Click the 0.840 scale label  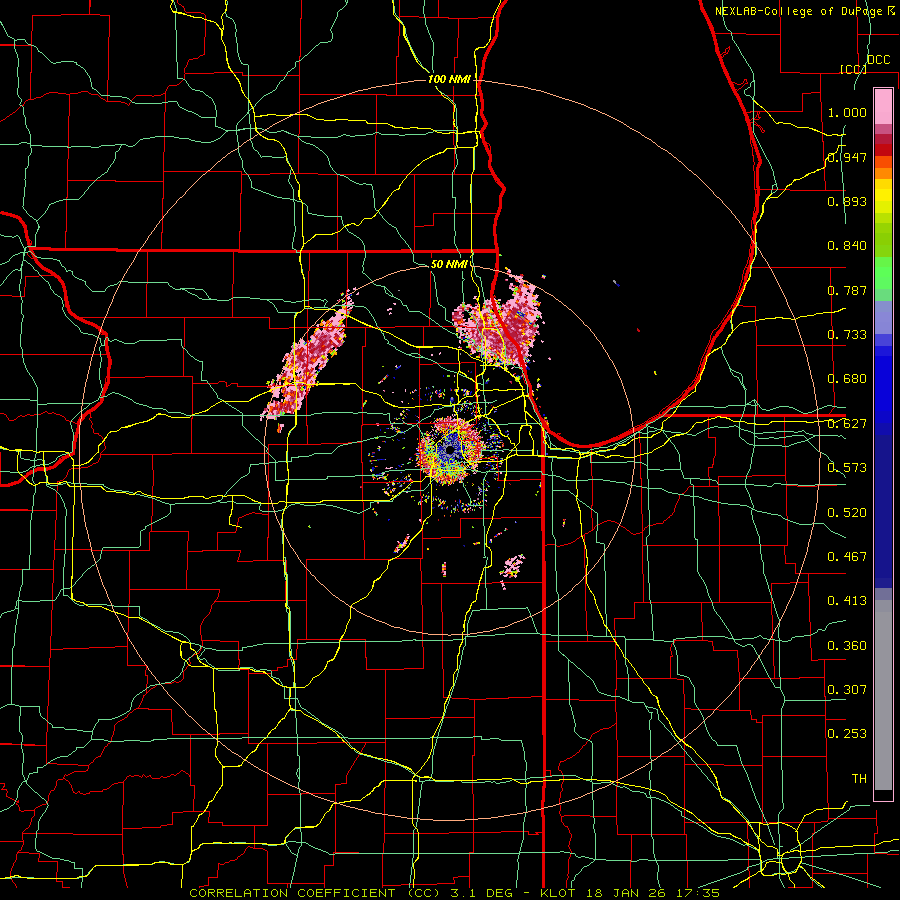point(847,246)
